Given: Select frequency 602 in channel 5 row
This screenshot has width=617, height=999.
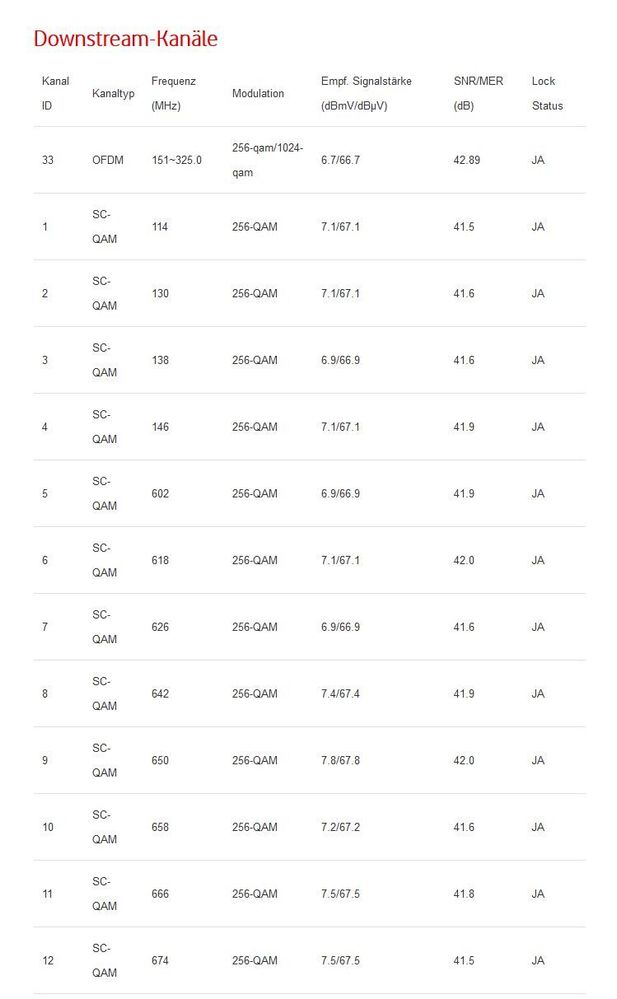Looking at the screenshot, I should (160, 494).
